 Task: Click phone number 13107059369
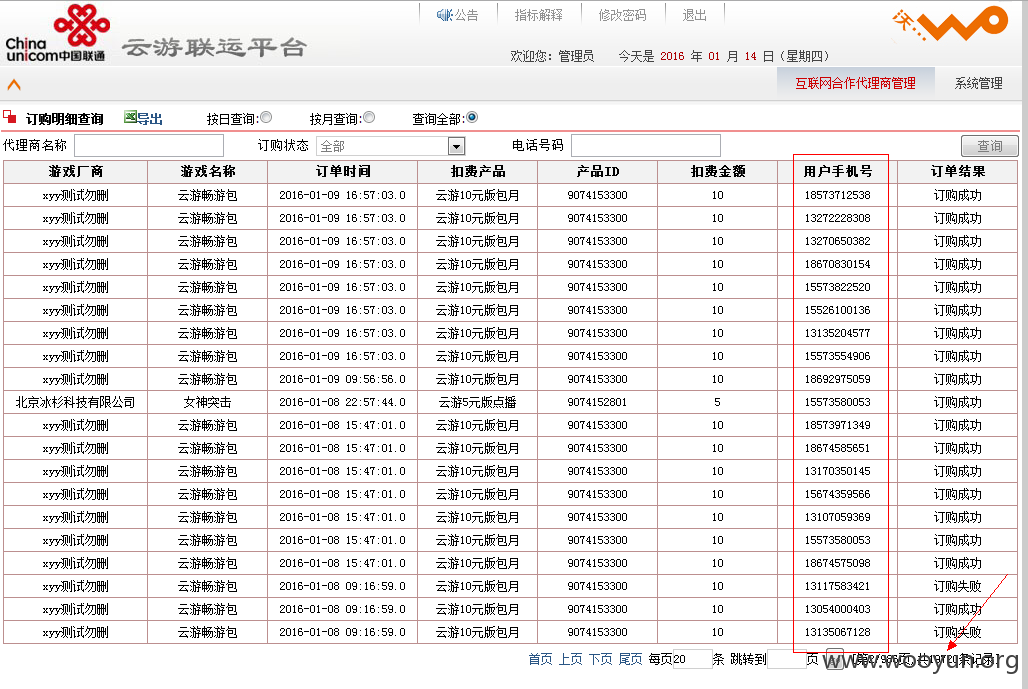point(838,517)
